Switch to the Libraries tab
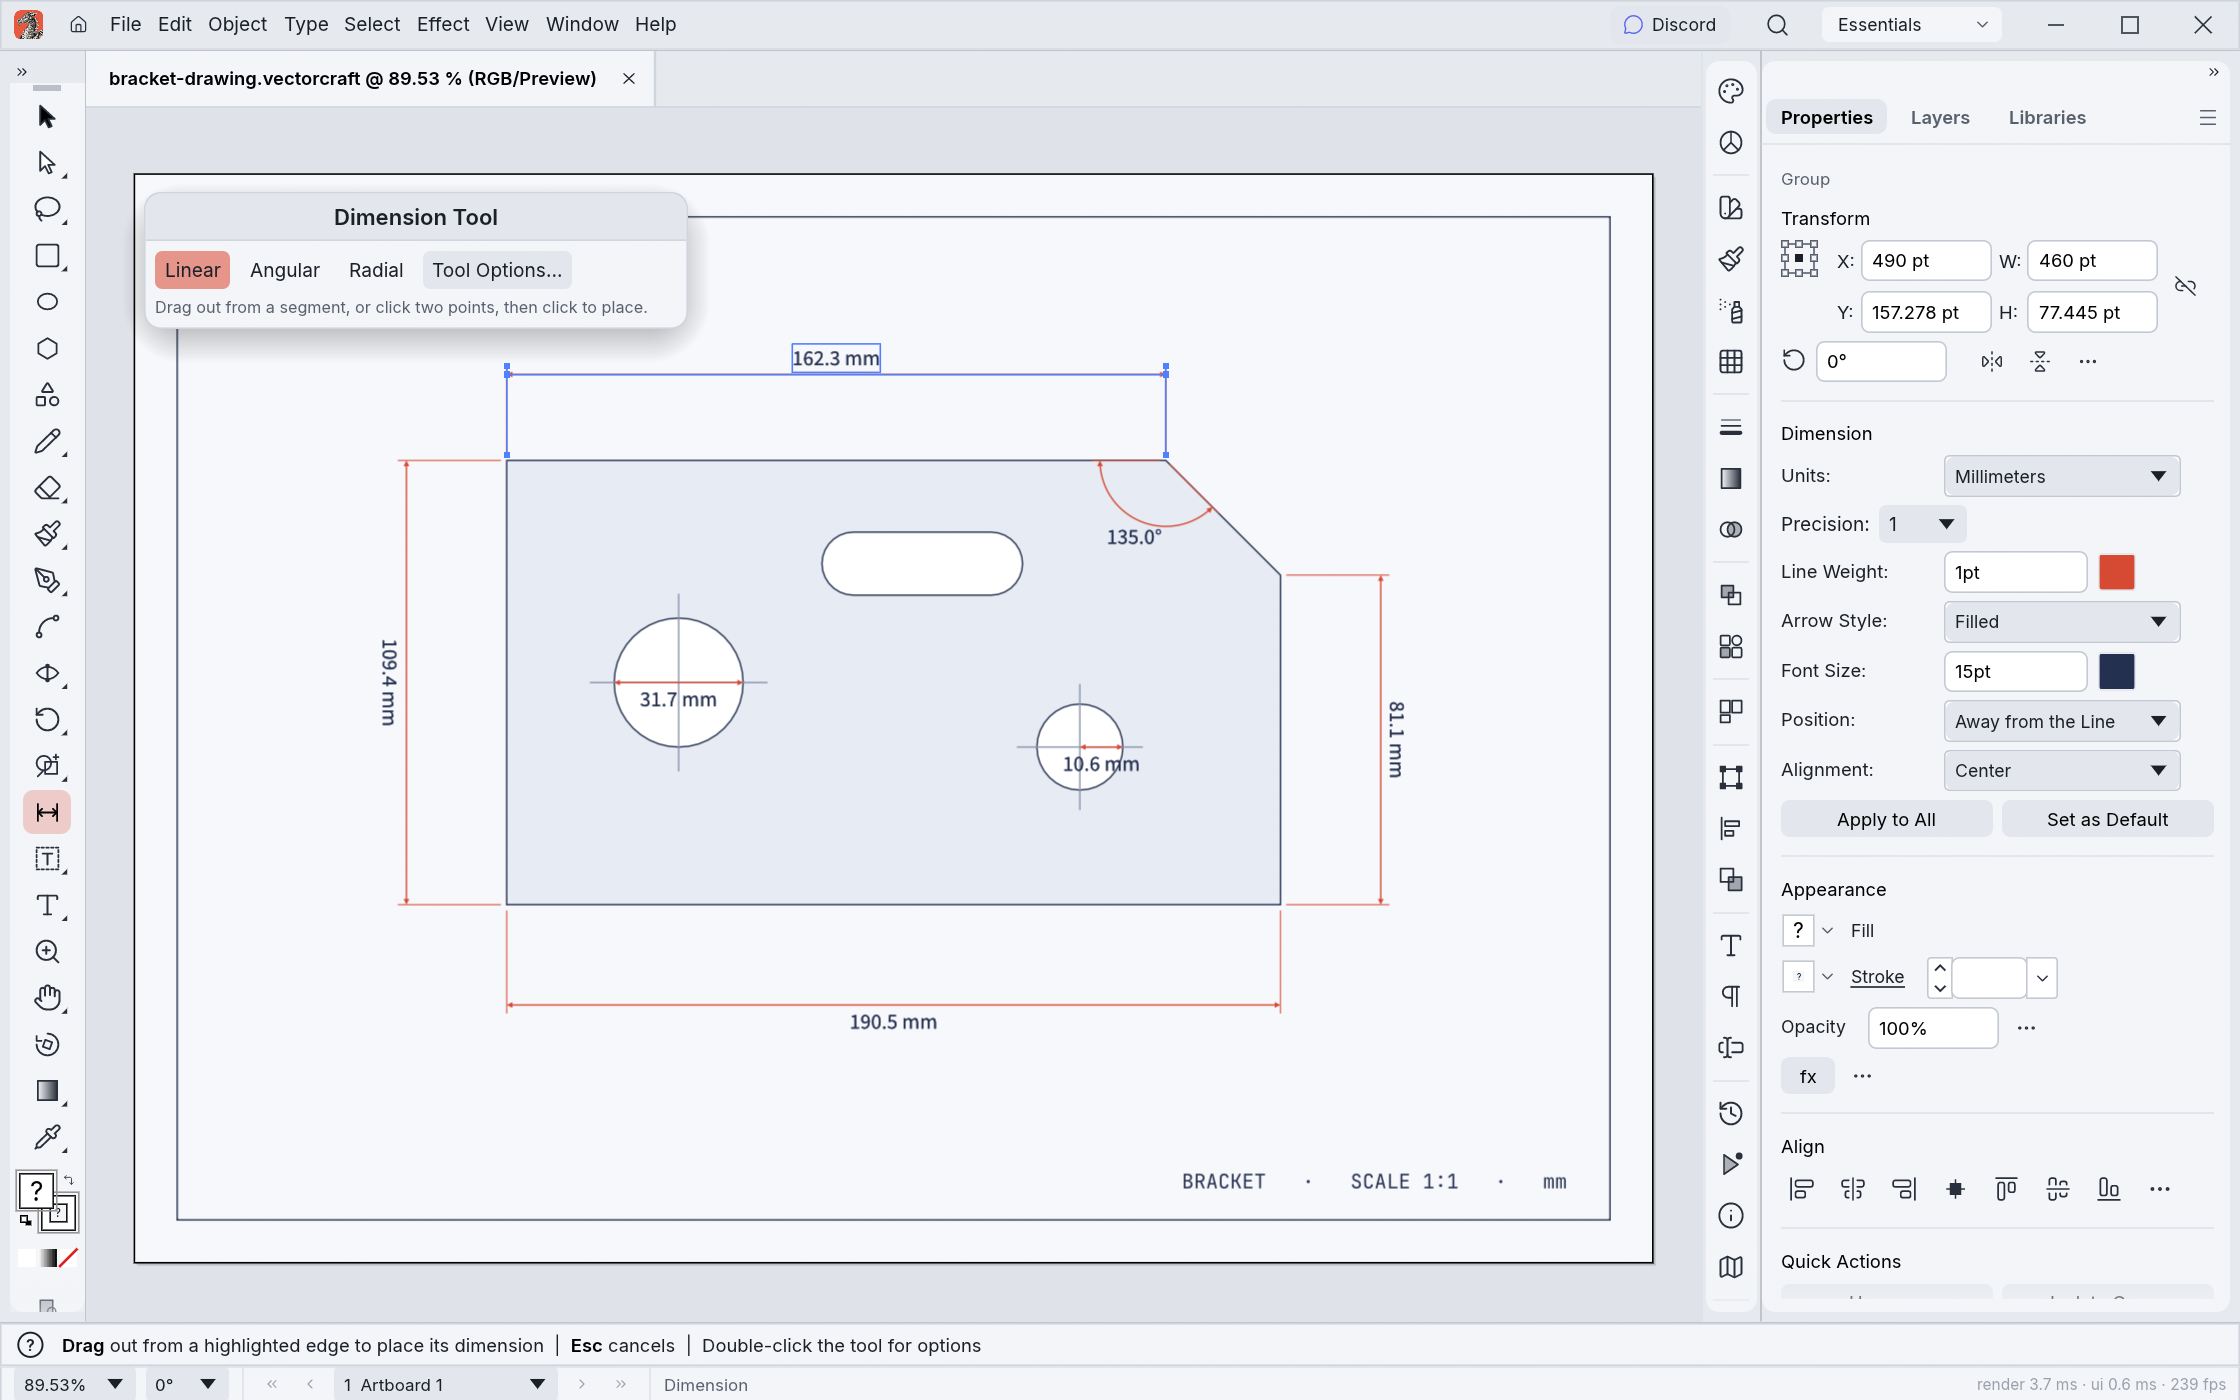This screenshot has height=1400, width=2240. point(2047,117)
